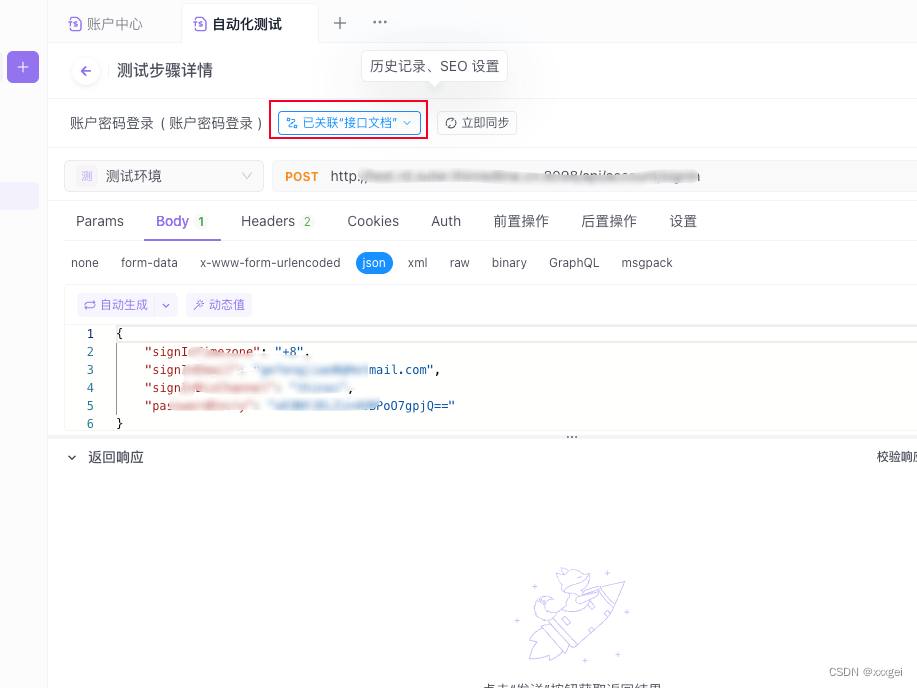Select the none body type
Viewport: 917px width, 688px height.
(x=85, y=263)
